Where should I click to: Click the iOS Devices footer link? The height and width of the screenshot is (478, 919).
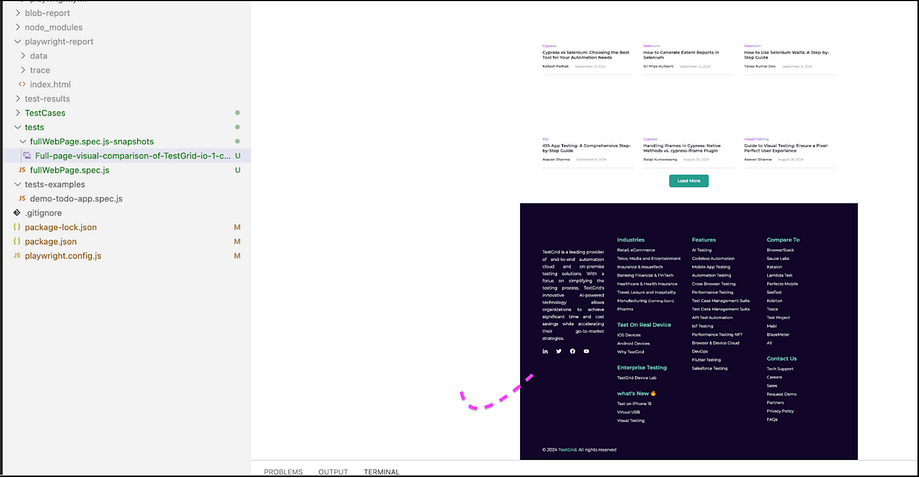coord(628,335)
